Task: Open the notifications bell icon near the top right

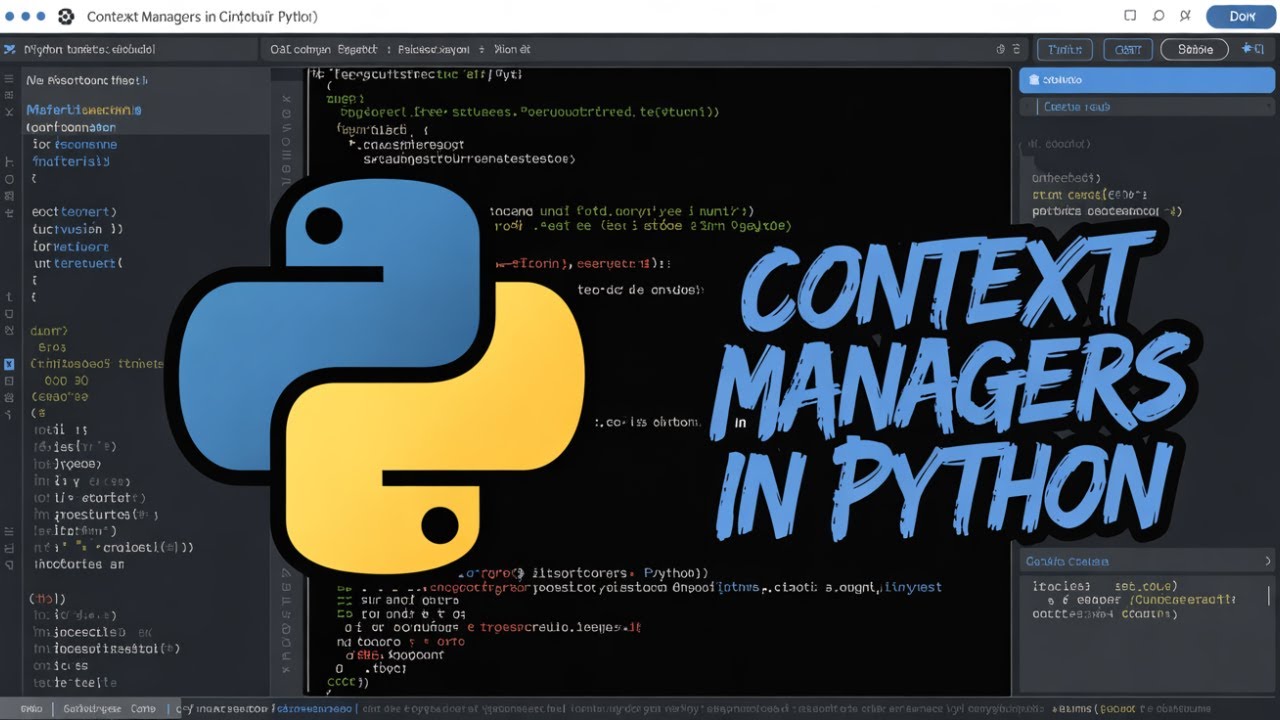Action: pyautogui.click(x=1186, y=15)
